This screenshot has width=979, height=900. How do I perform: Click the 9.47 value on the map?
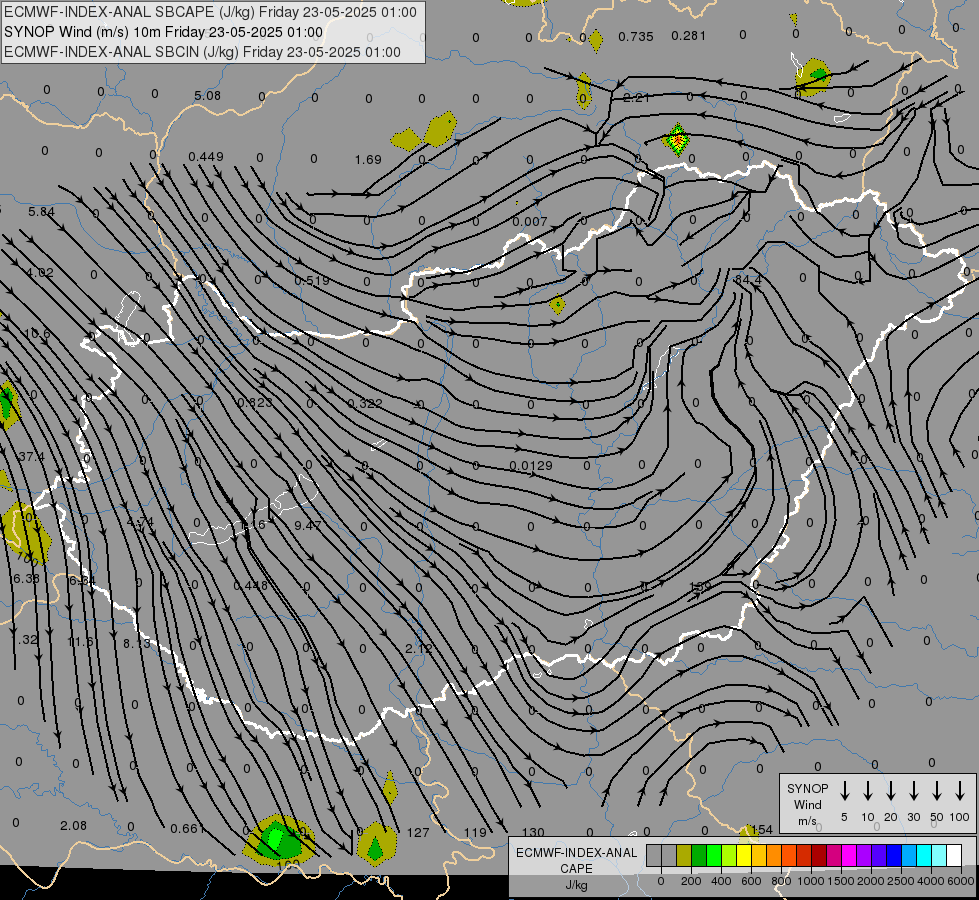pos(308,525)
